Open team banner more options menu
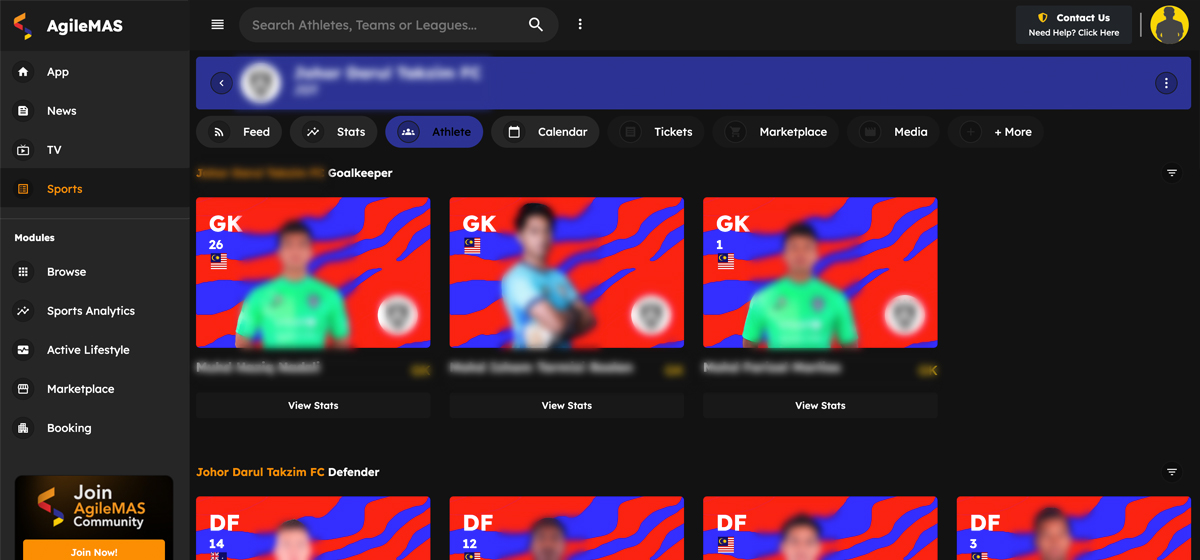Viewport: 1200px width, 560px height. point(1165,83)
